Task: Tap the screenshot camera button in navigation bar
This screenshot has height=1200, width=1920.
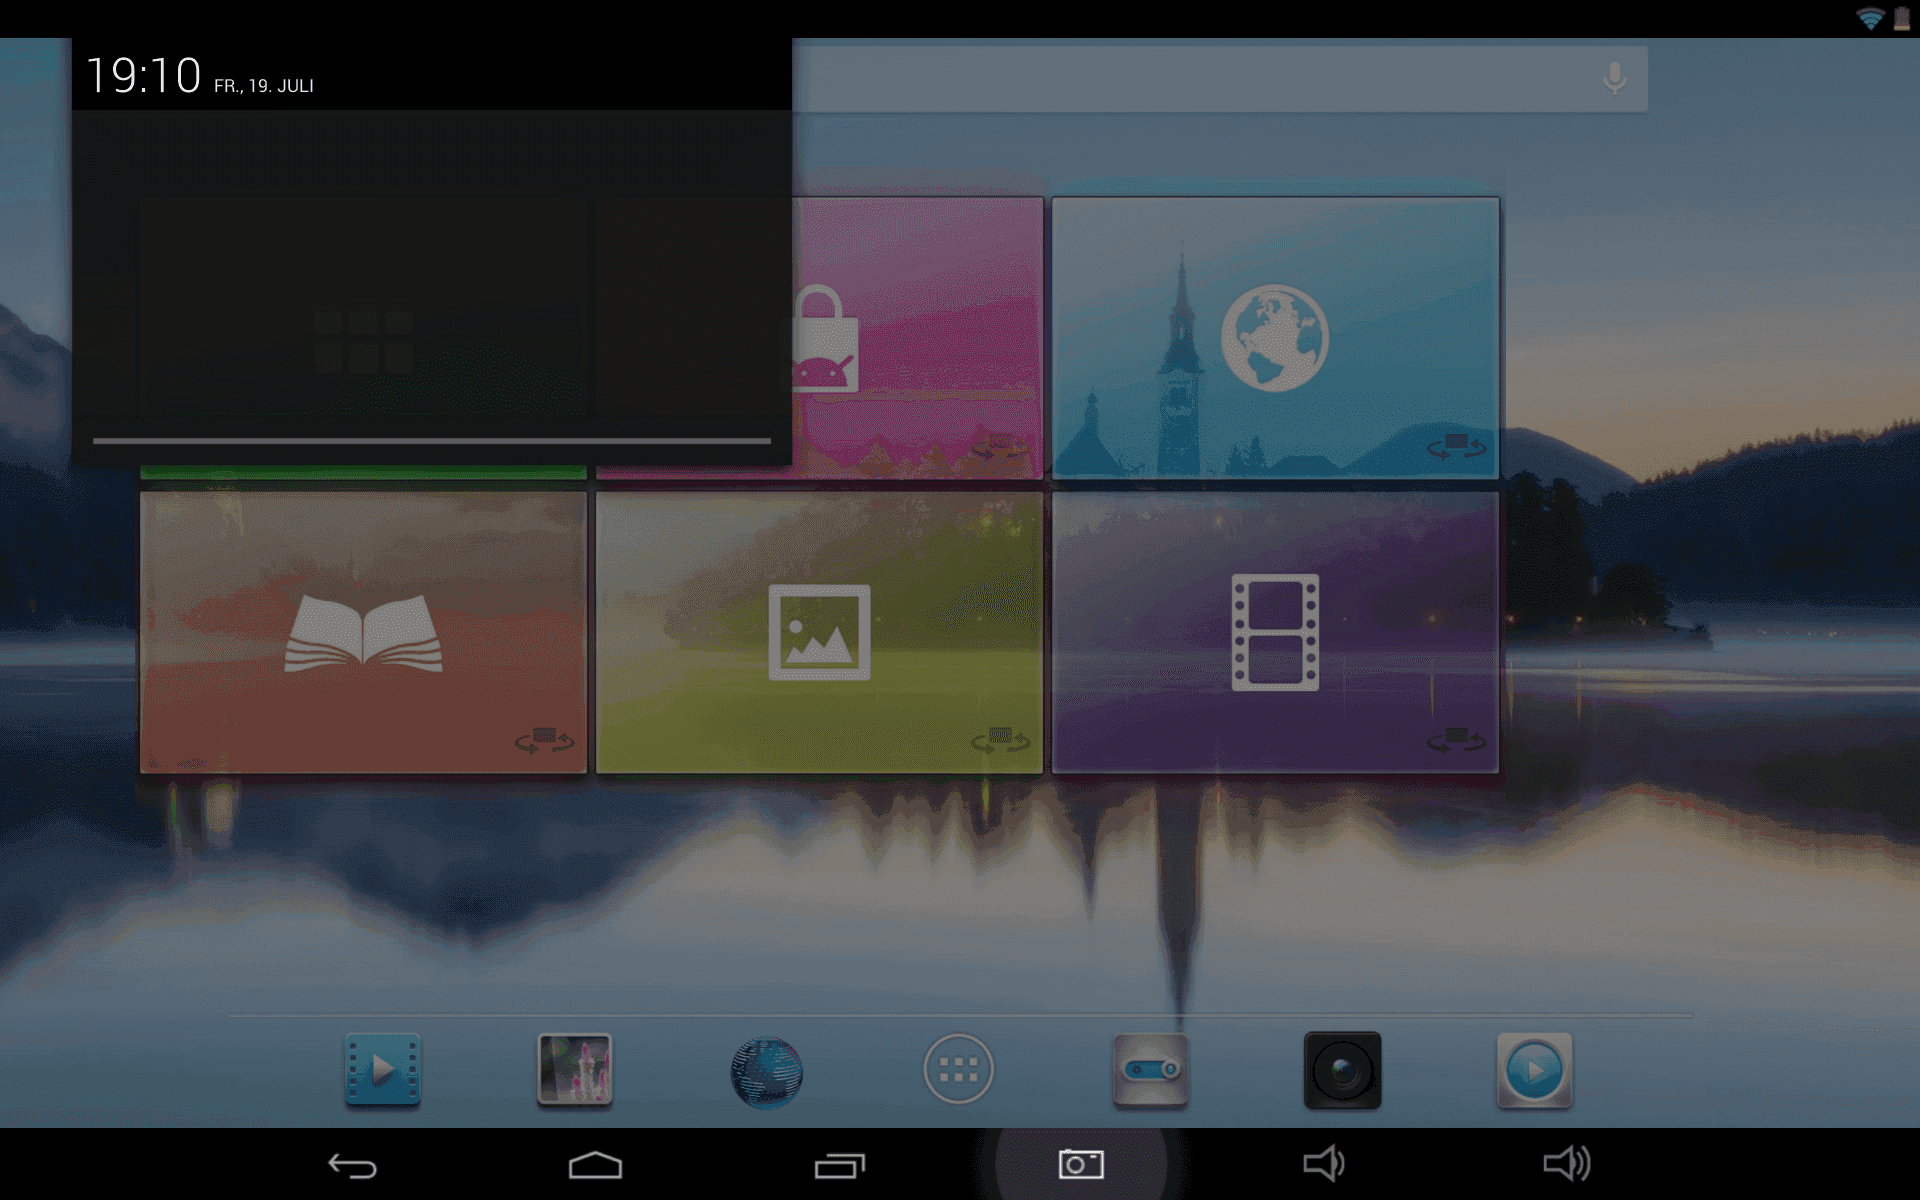Action: pyautogui.click(x=1081, y=1164)
